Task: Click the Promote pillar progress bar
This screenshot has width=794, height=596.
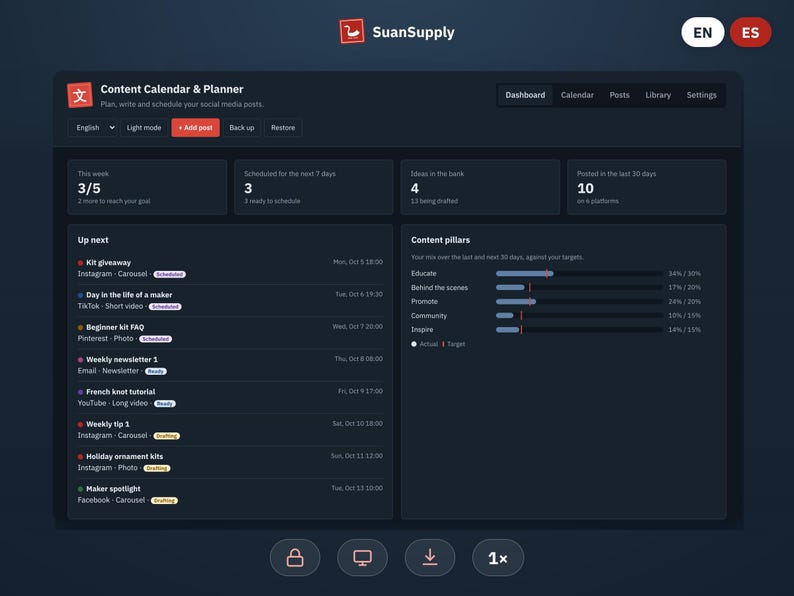Action: [579, 301]
